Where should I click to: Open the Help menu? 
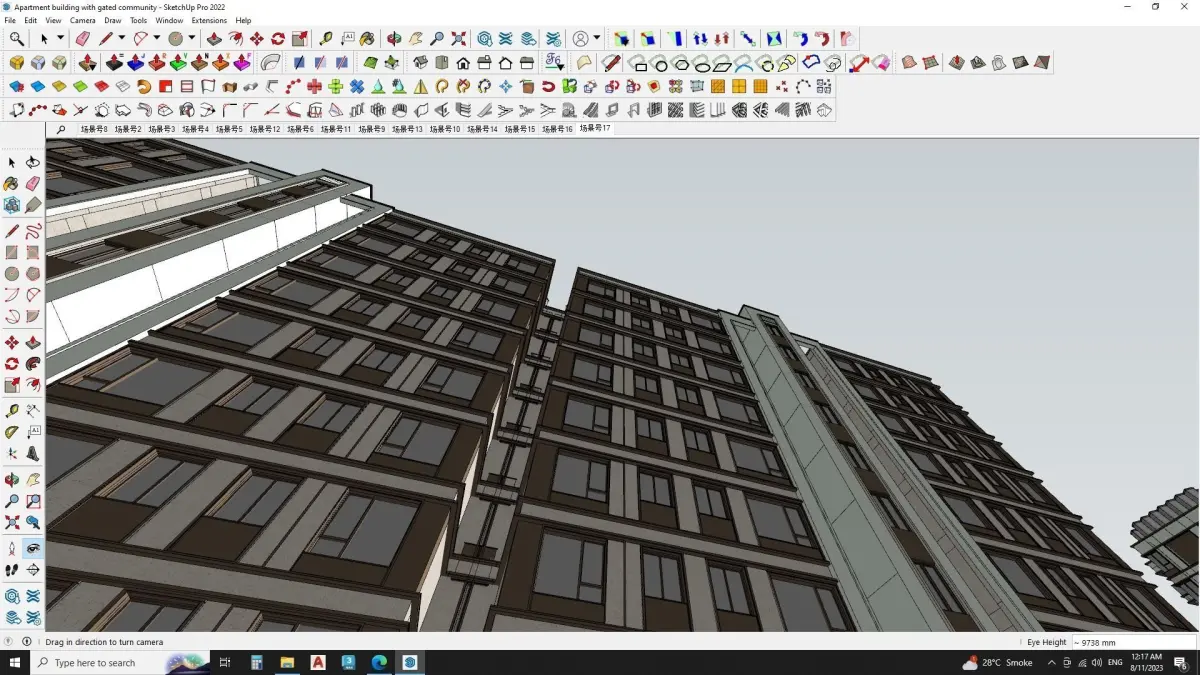tap(243, 20)
